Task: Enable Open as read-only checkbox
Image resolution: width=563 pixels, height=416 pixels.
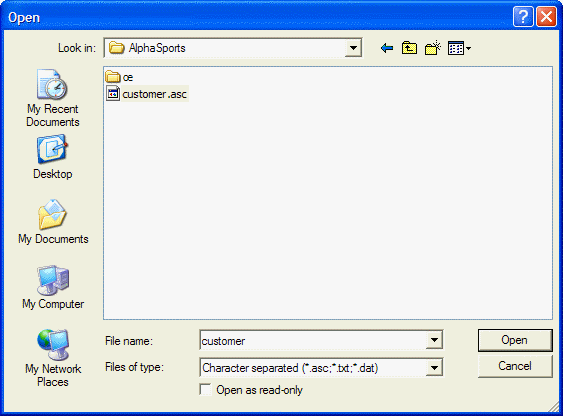Action: (206, 390)
